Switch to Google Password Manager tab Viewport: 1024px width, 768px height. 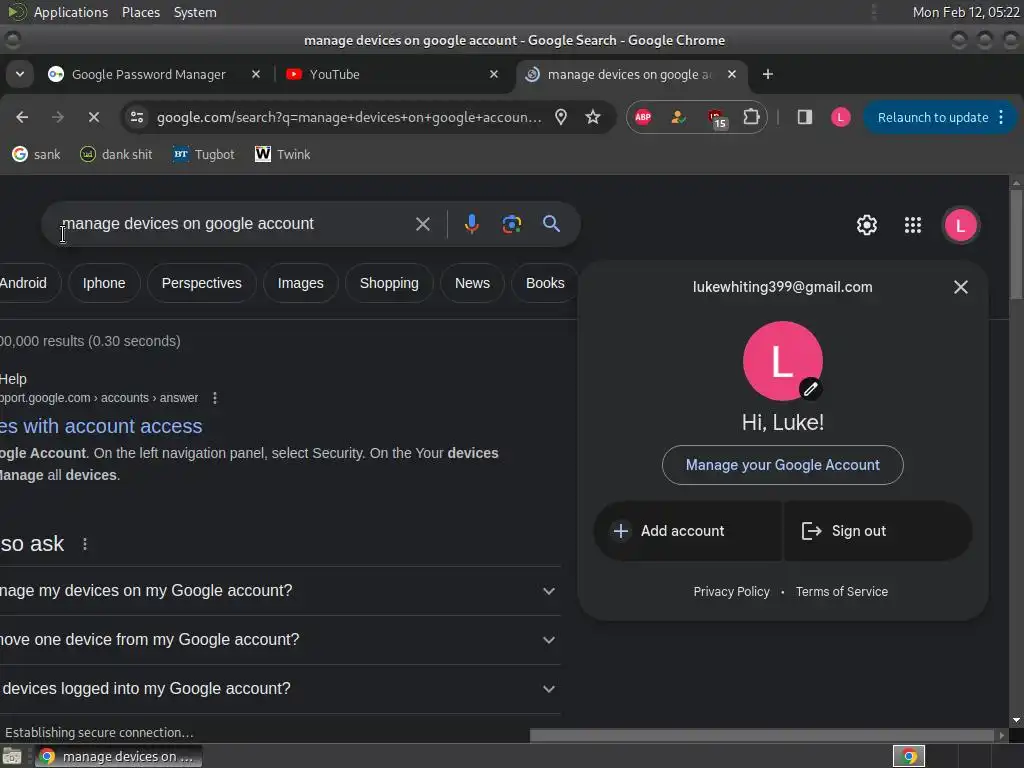[x=149, y=74]
